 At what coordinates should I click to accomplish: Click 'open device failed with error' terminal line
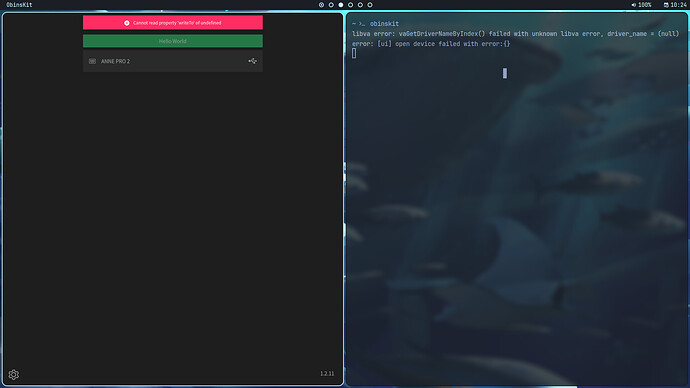431,44
